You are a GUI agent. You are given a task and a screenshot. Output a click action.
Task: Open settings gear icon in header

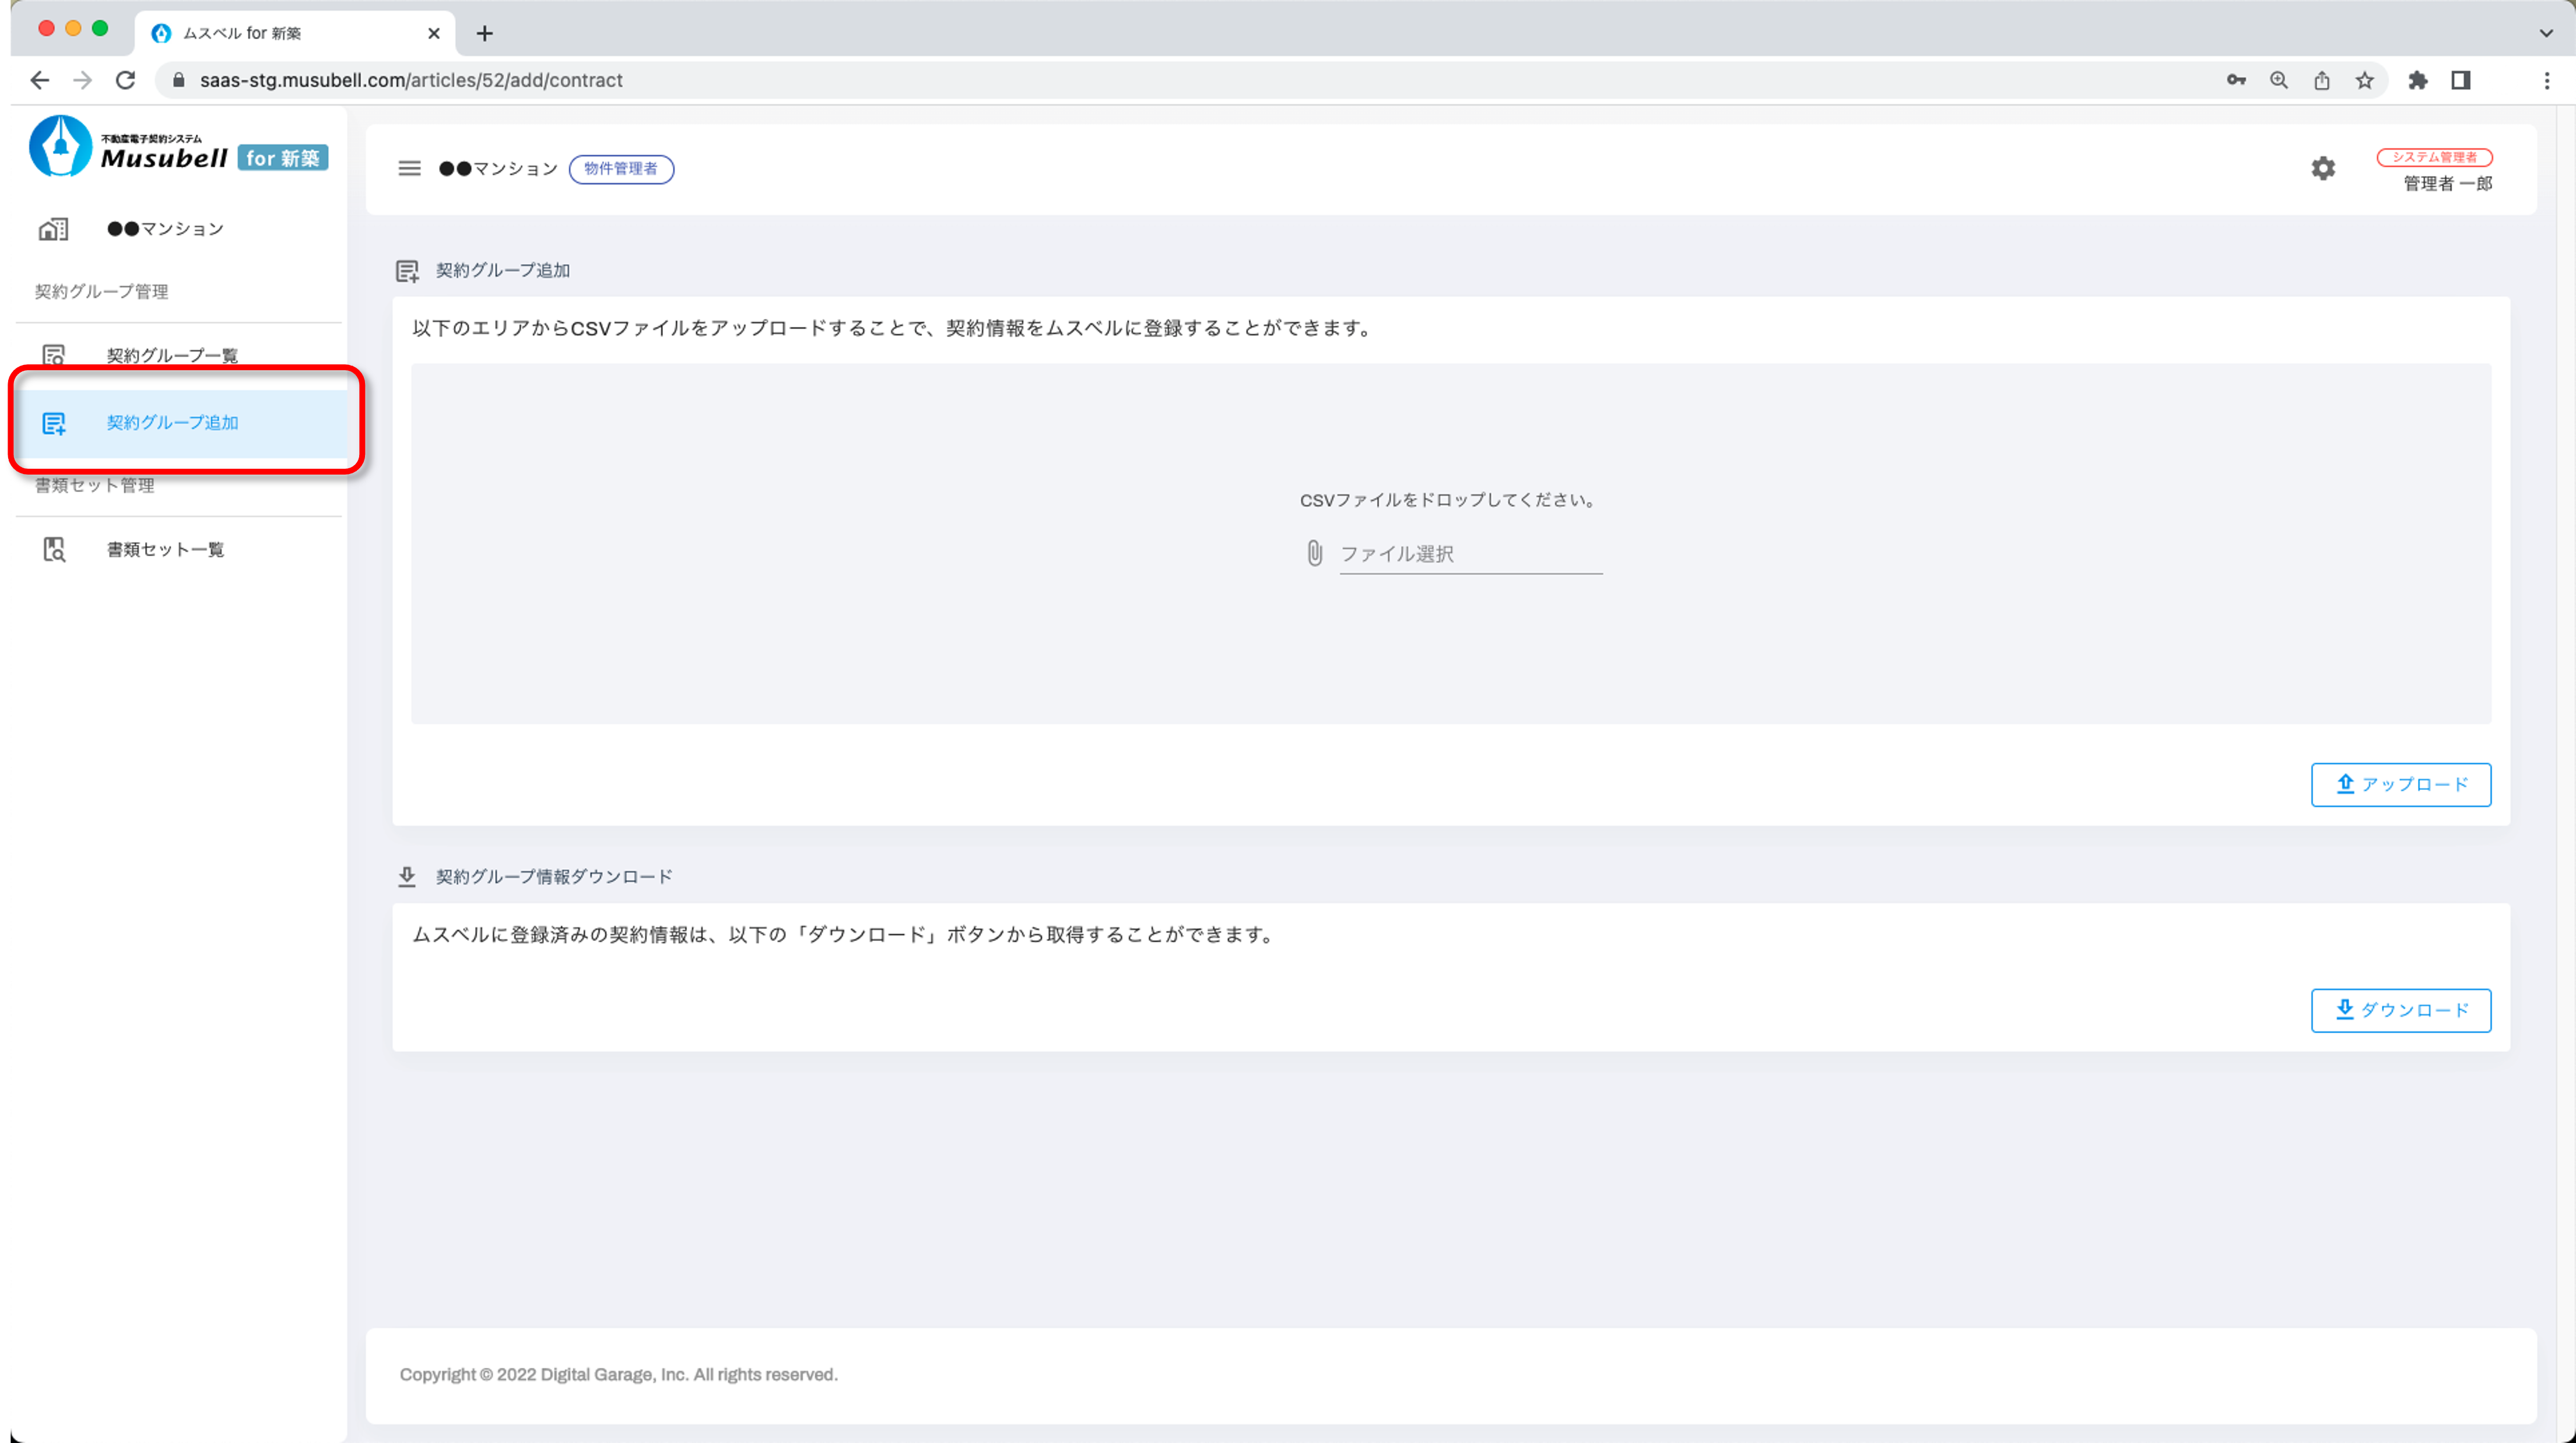coord(2323,168)
